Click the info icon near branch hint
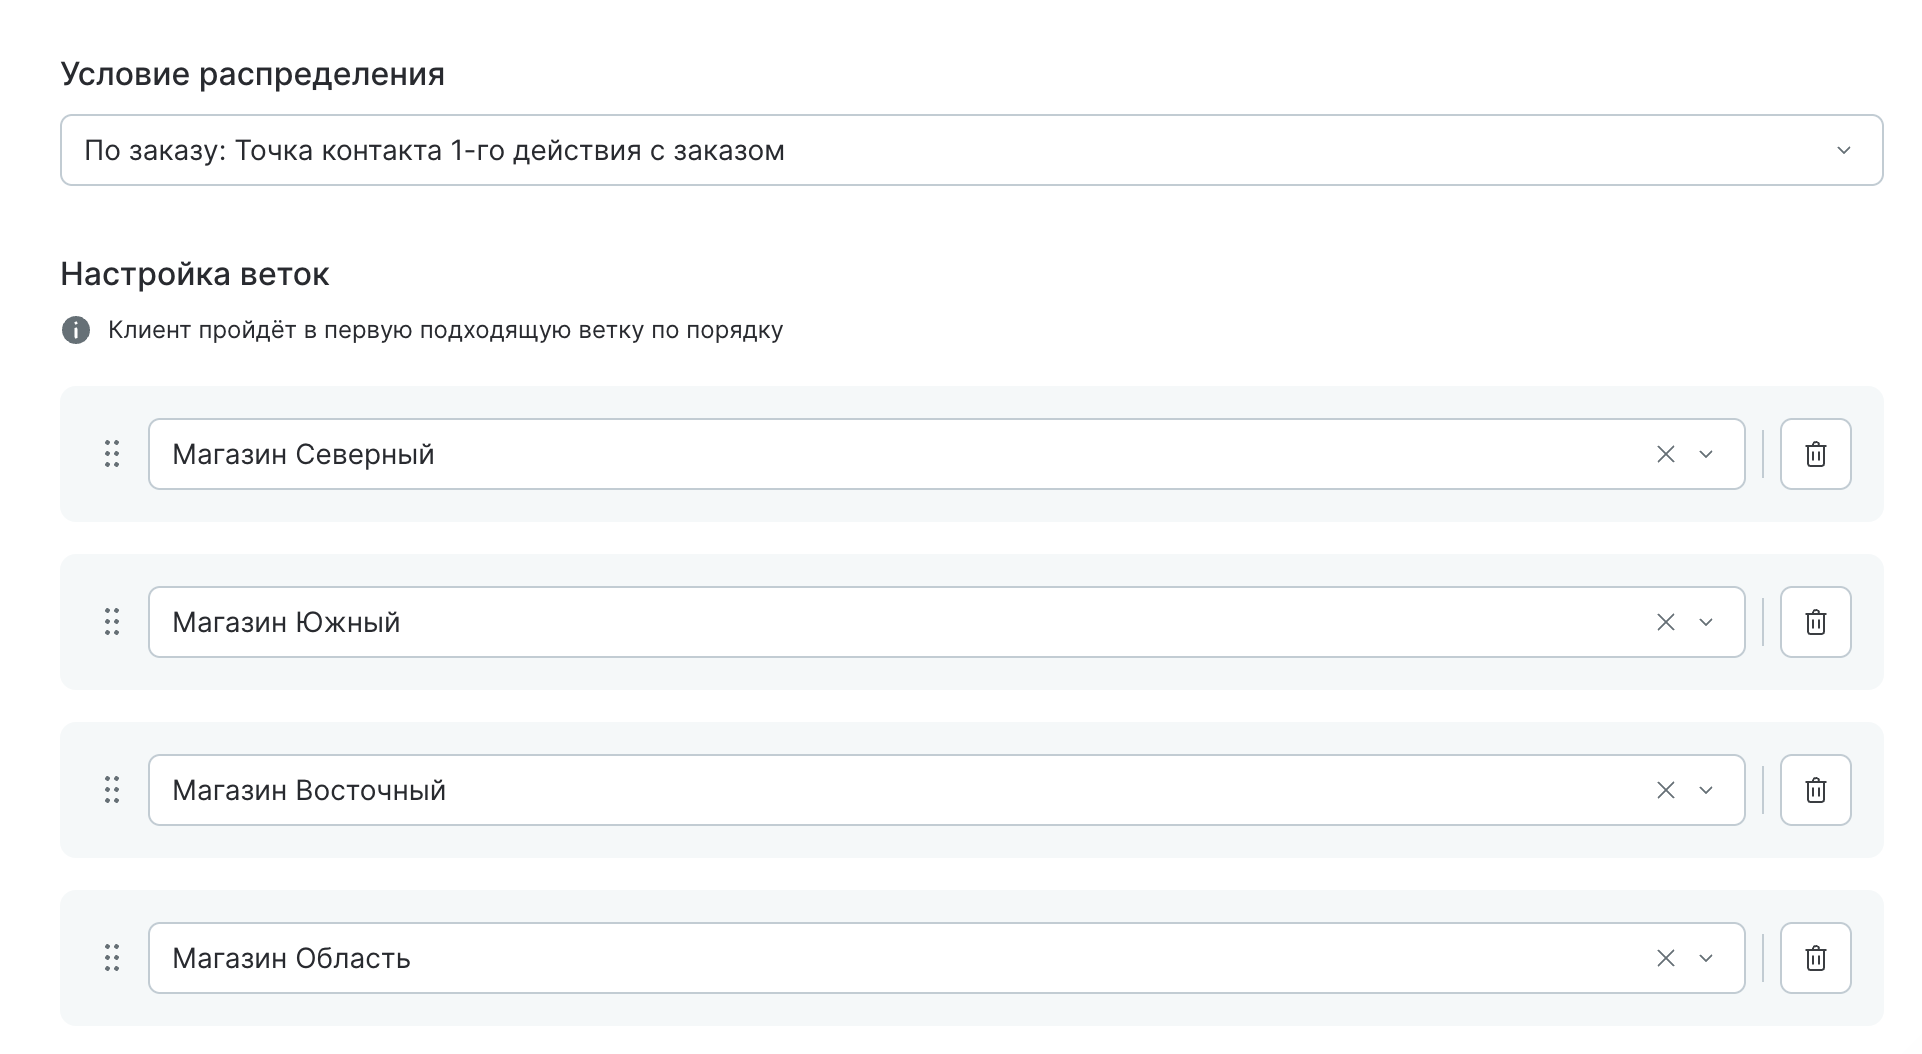Viewport: 1922px width, 1054px height. click(76, 330)
